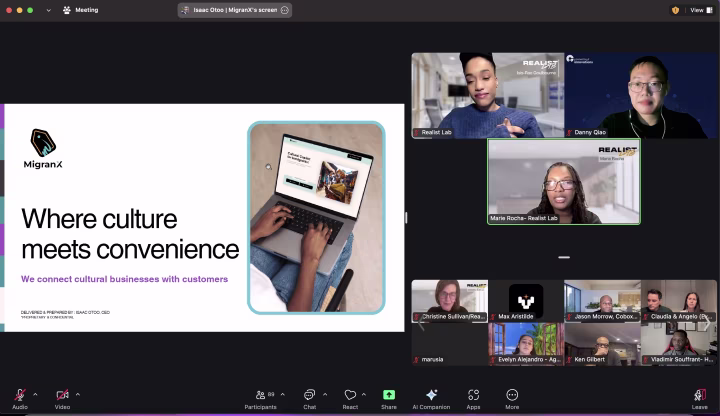The image size is (720, 416).
Task: Click the MigranX logo on the slide
Action: tap(43, 149)
